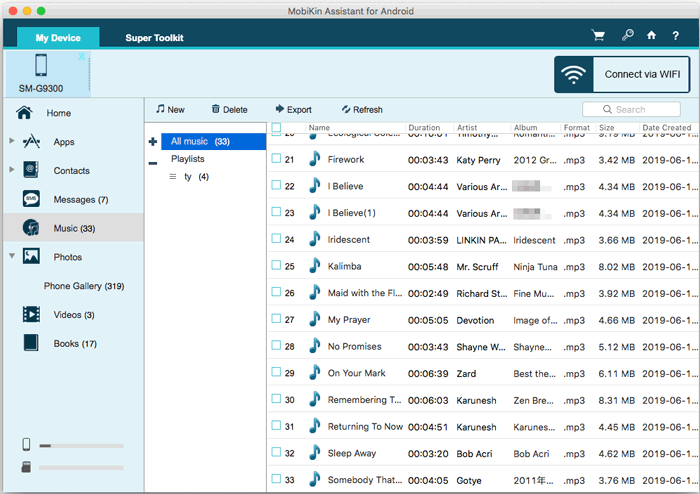Click the Export toolbar button
Screen dimensions: 700x494
(293, 109)
